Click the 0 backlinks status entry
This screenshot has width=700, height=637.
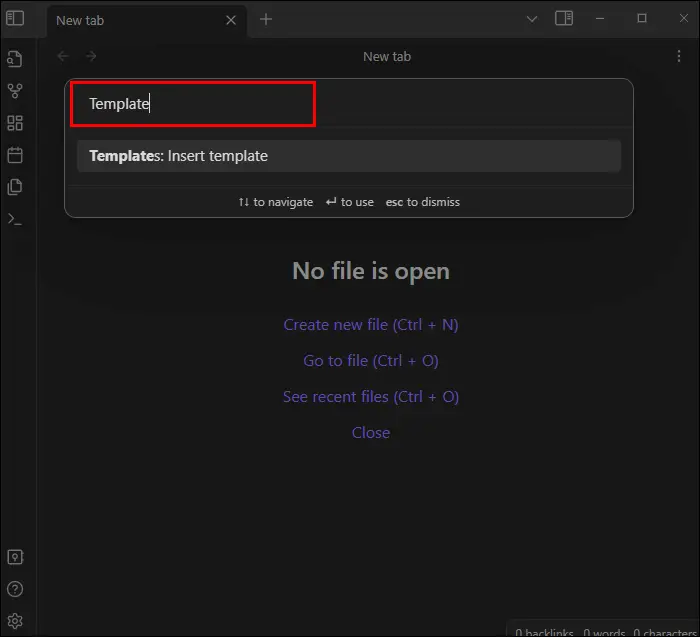click(x=544, y=632)
